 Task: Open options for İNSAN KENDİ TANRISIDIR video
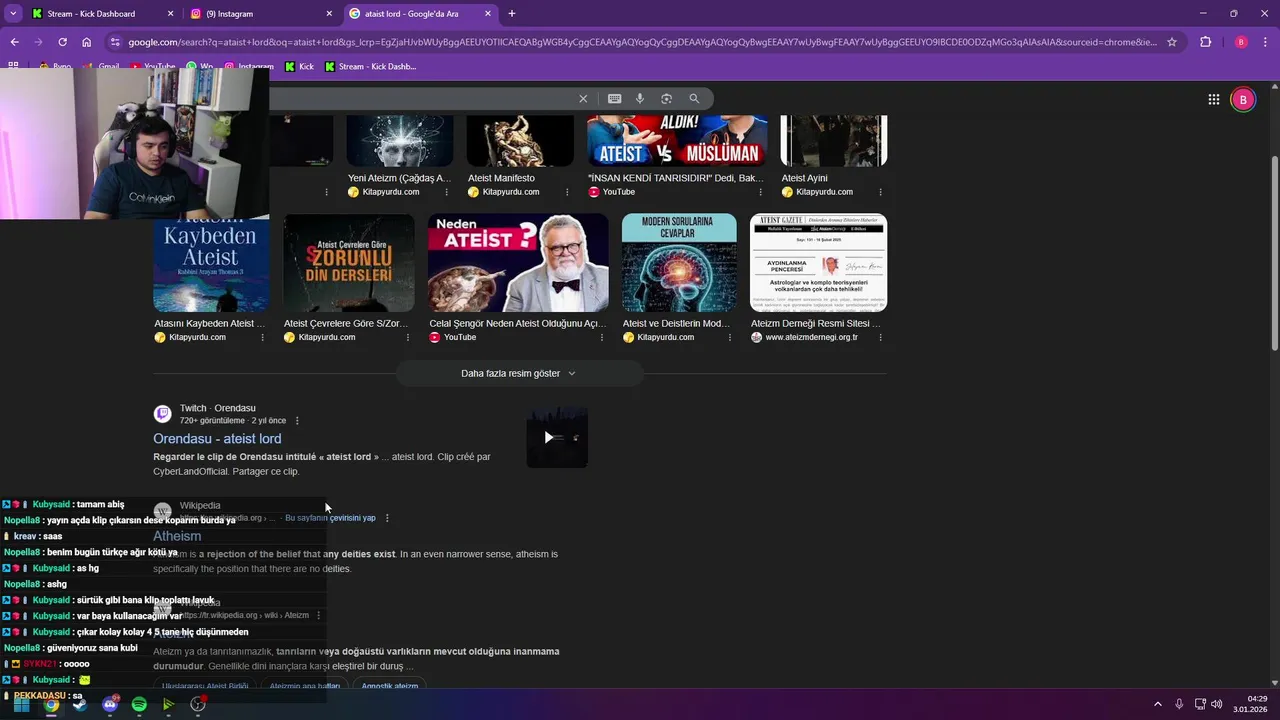coord(760,192)
